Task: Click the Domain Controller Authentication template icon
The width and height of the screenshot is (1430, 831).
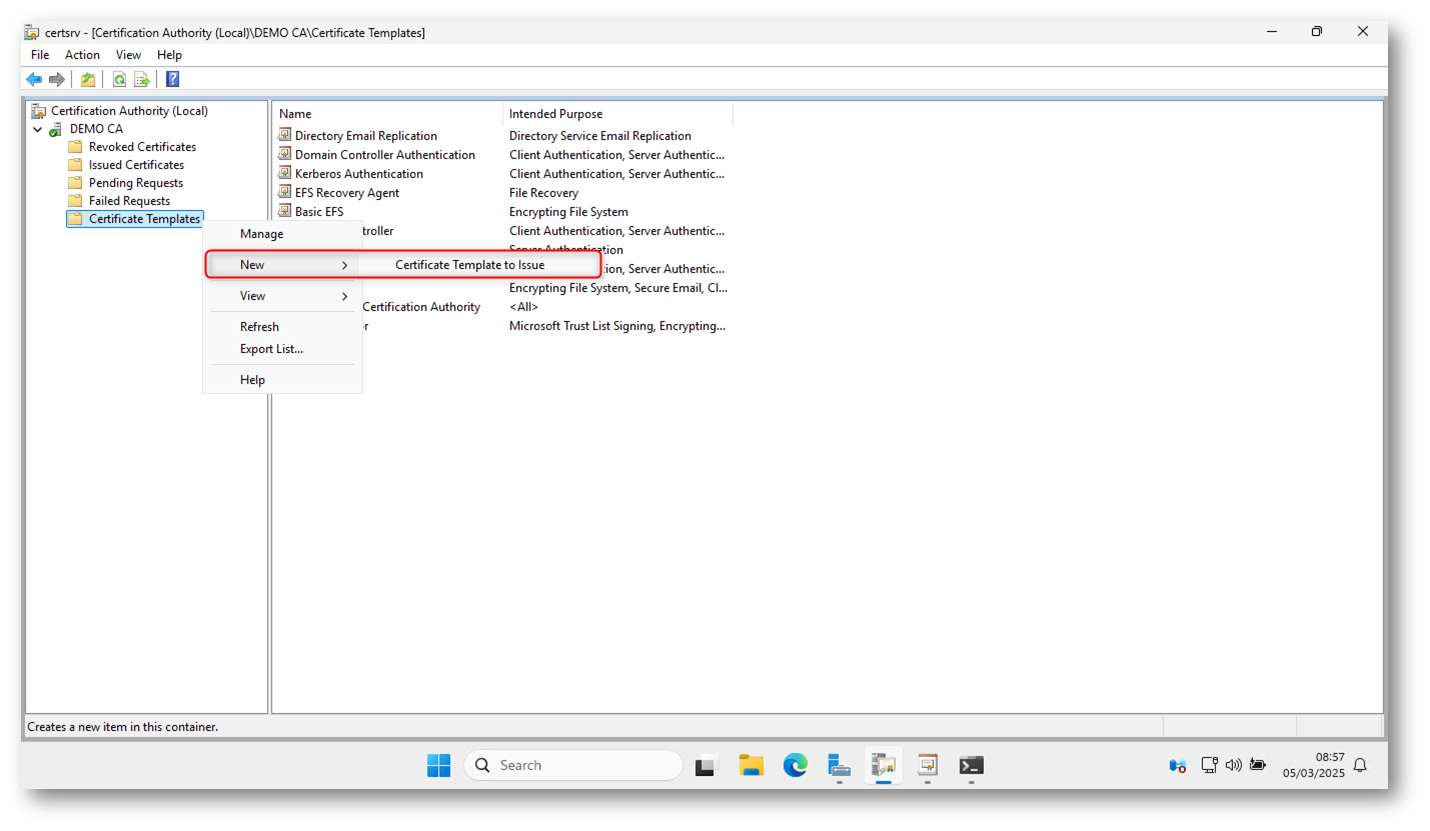Action: coord(285,154)
